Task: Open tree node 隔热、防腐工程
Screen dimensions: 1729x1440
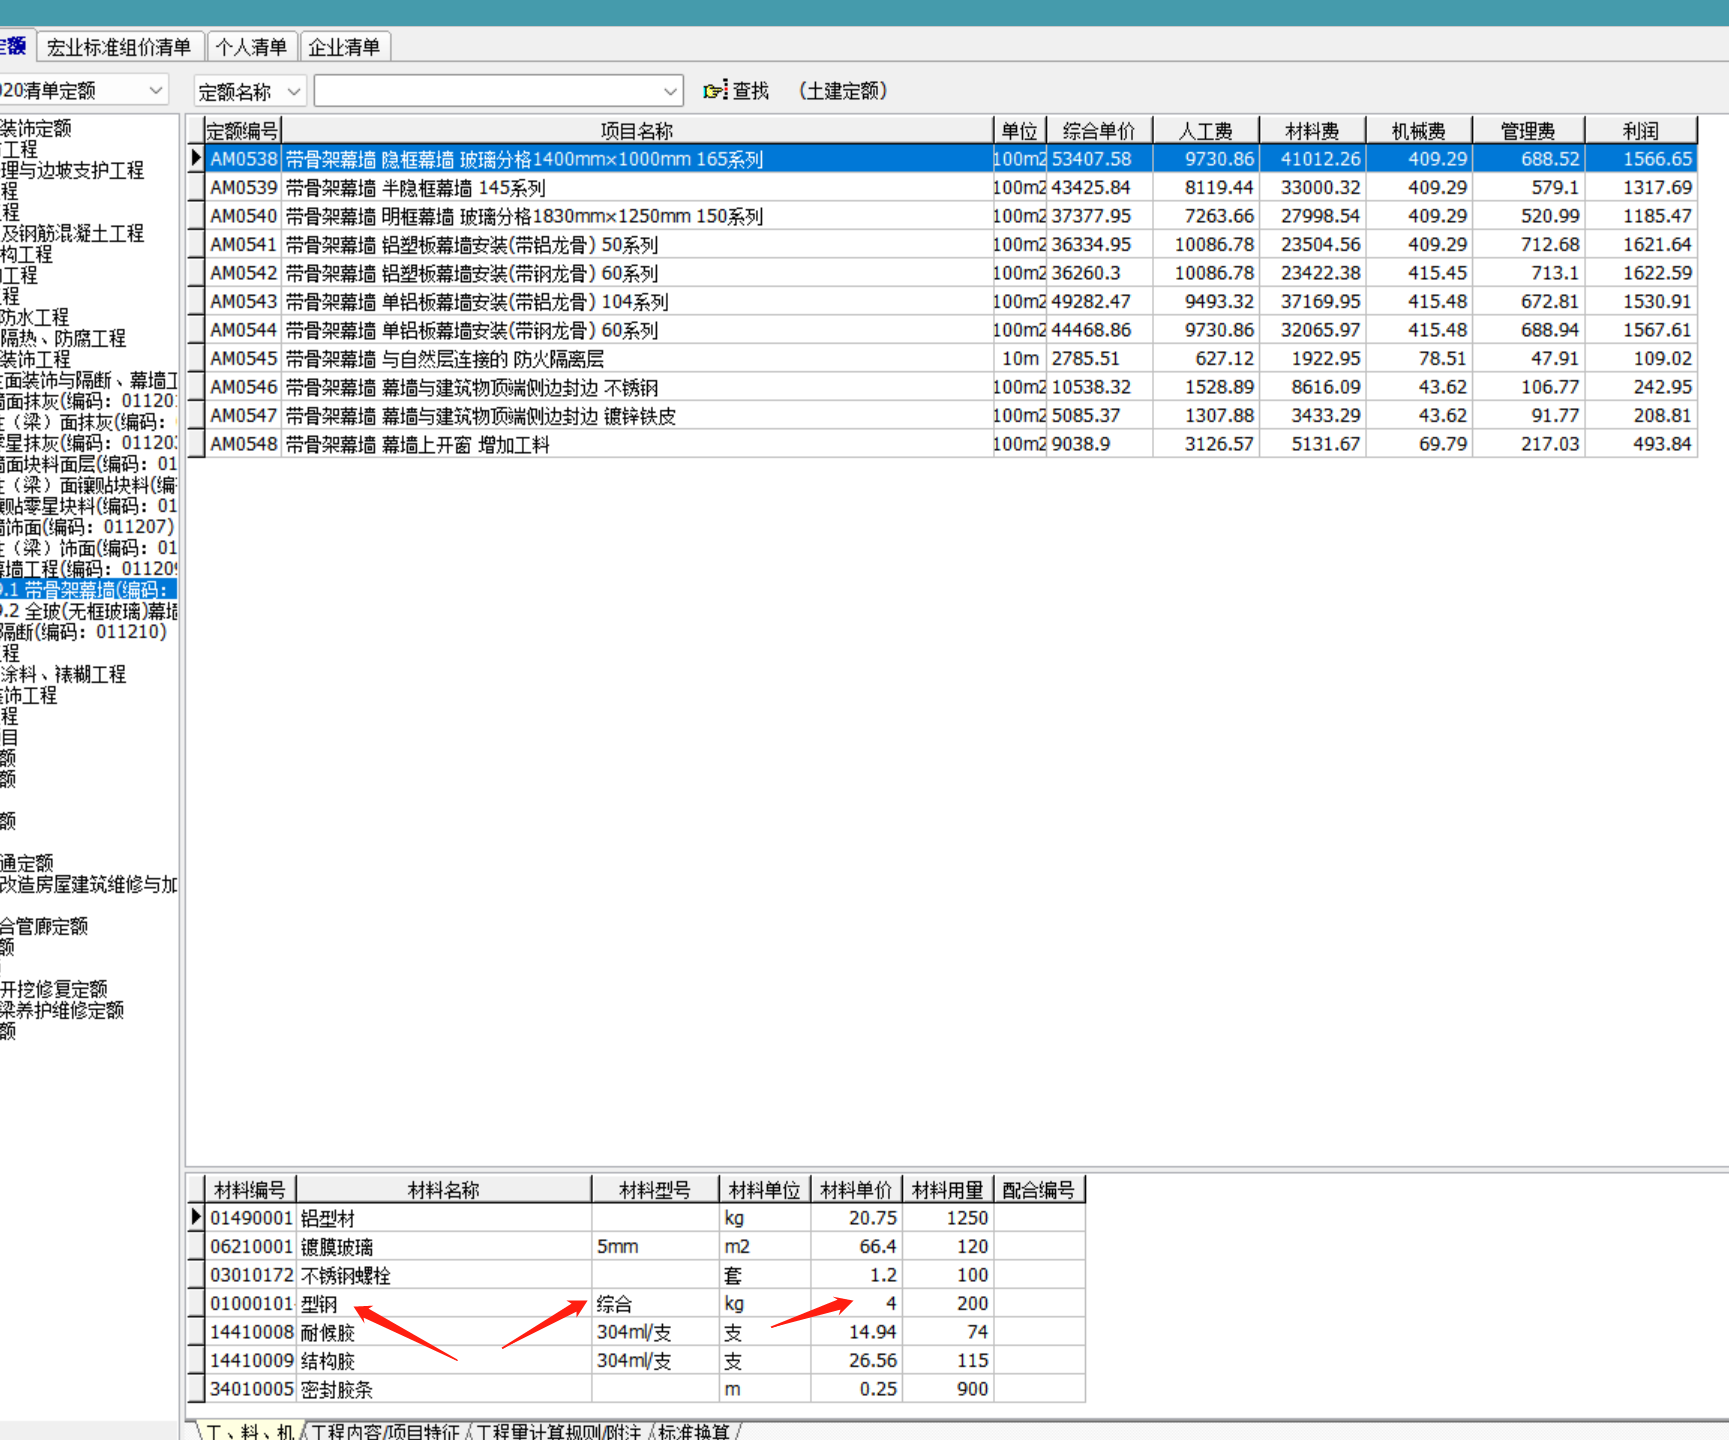Action: (x=63, y=338)
